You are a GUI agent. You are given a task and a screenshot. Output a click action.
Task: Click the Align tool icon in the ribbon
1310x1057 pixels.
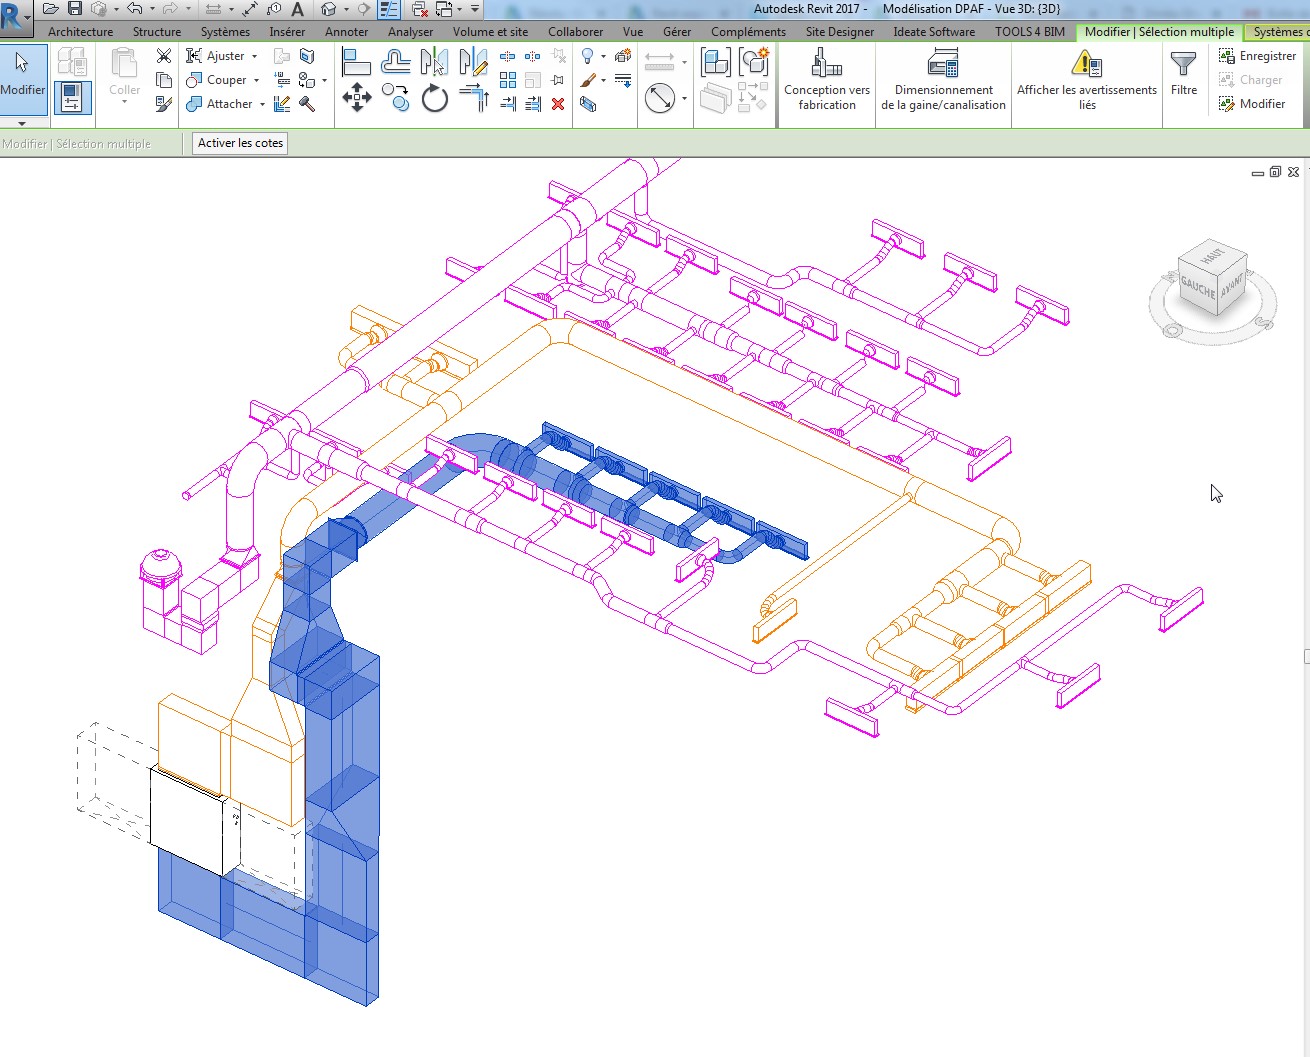[x=356, y=63]
